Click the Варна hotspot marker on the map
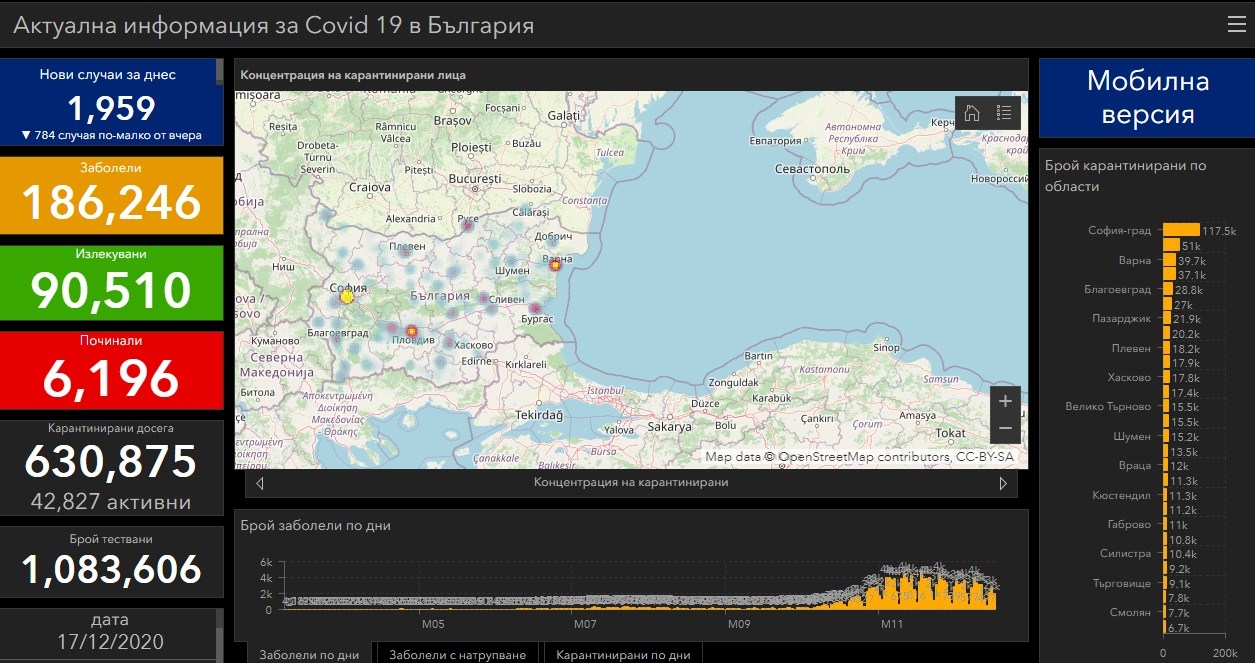Screen dimensions: 1255x663 555,265
